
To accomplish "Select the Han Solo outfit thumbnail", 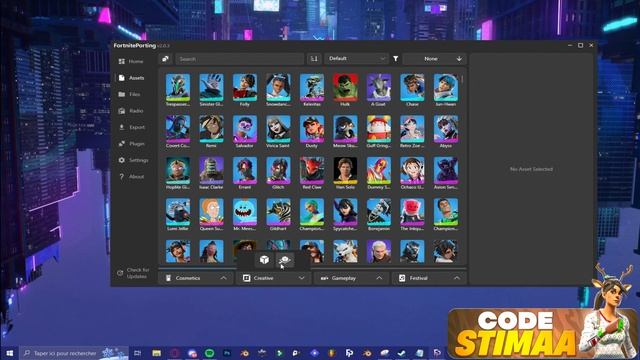I will click(345, 171).
